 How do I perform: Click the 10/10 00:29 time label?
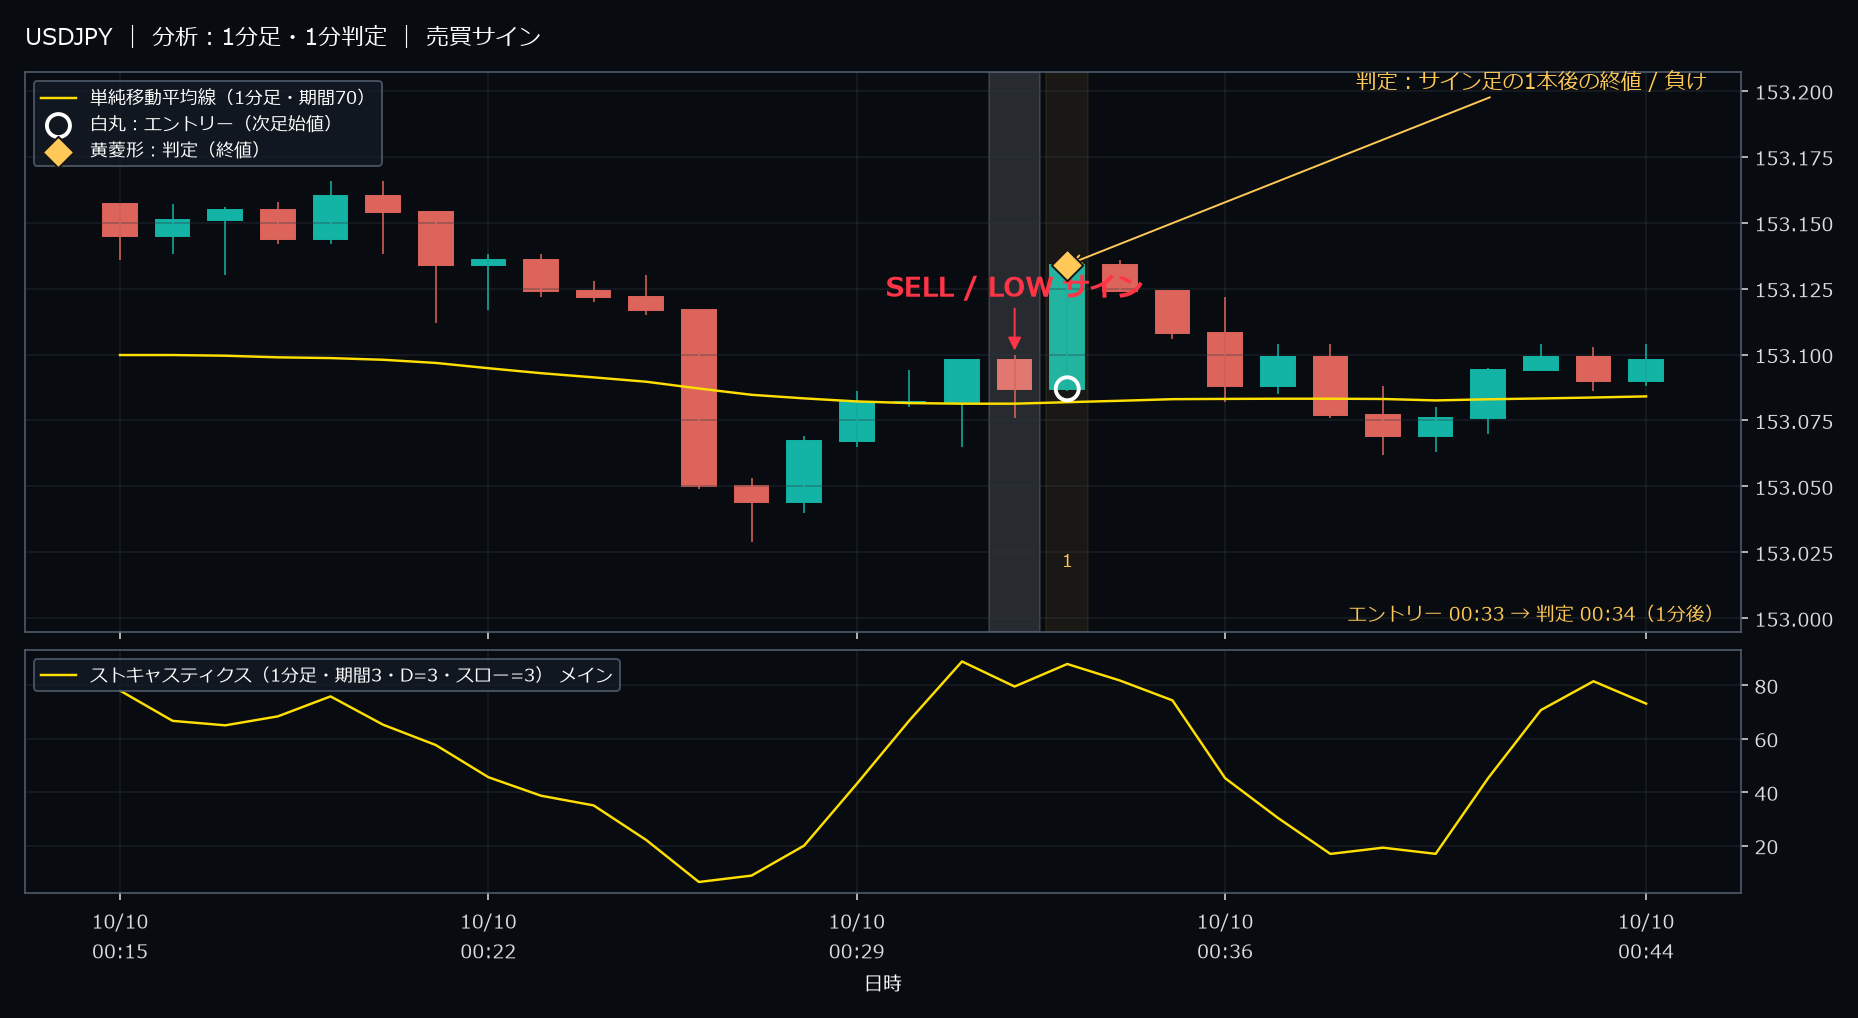(857, 937)
